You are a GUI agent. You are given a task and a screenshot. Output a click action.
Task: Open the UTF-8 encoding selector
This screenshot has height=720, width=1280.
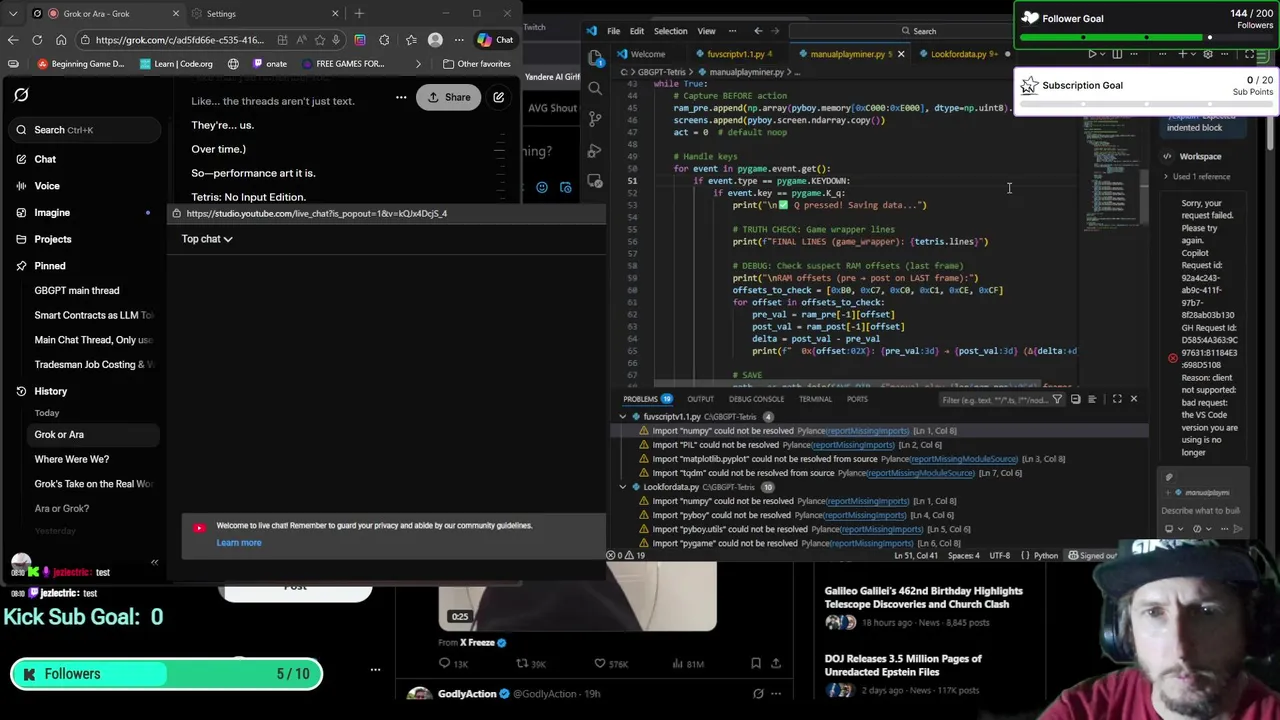(999, 555)
